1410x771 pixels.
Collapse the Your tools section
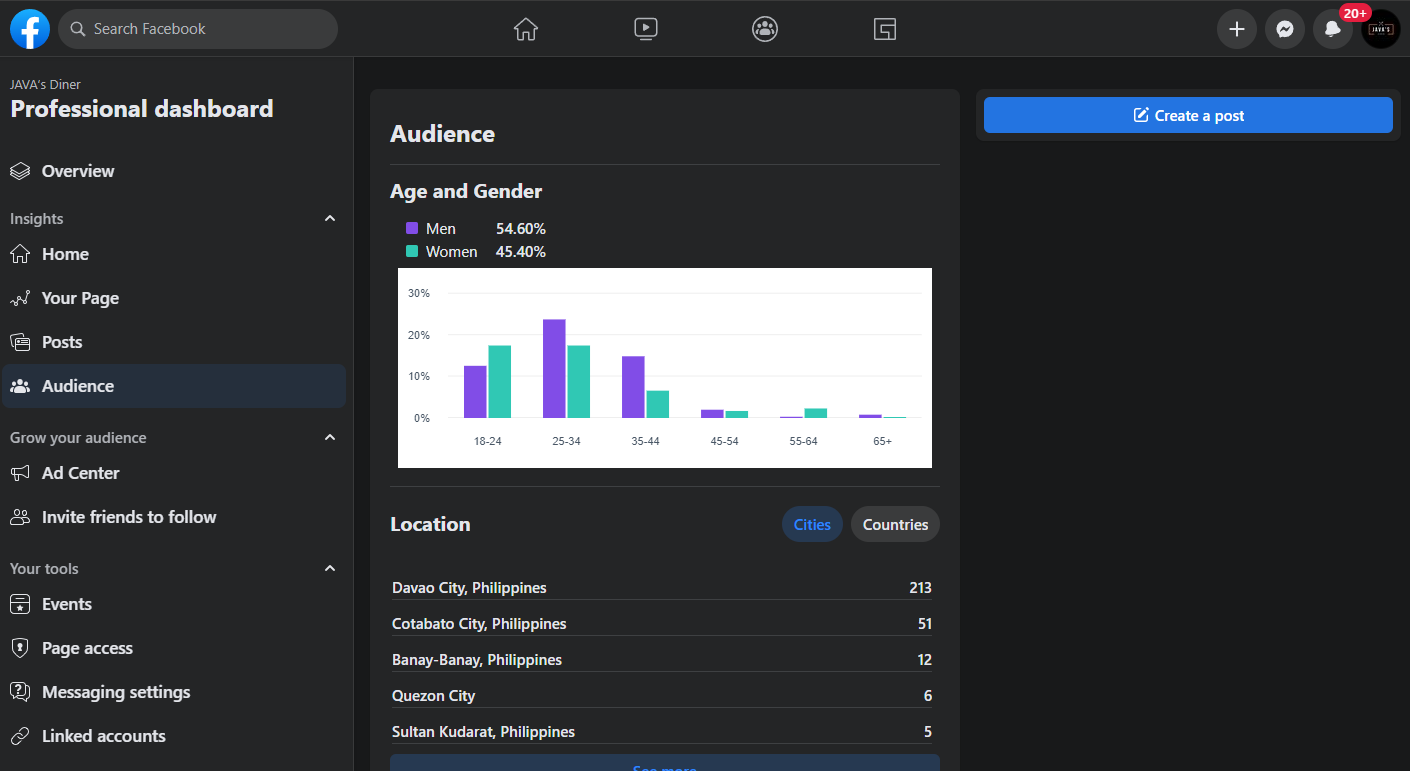tap(330, 568)
